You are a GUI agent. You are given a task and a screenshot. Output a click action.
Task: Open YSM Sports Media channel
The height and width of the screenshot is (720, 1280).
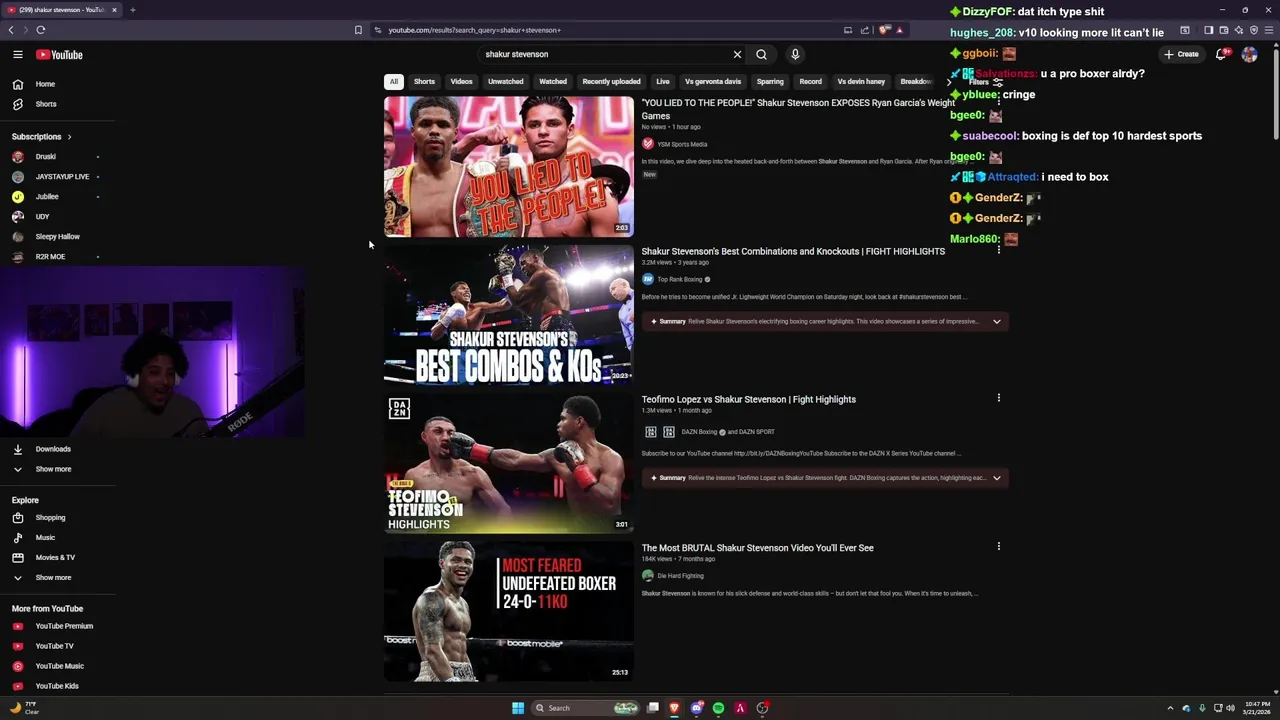pyautogui.click(x=682, y=144)
